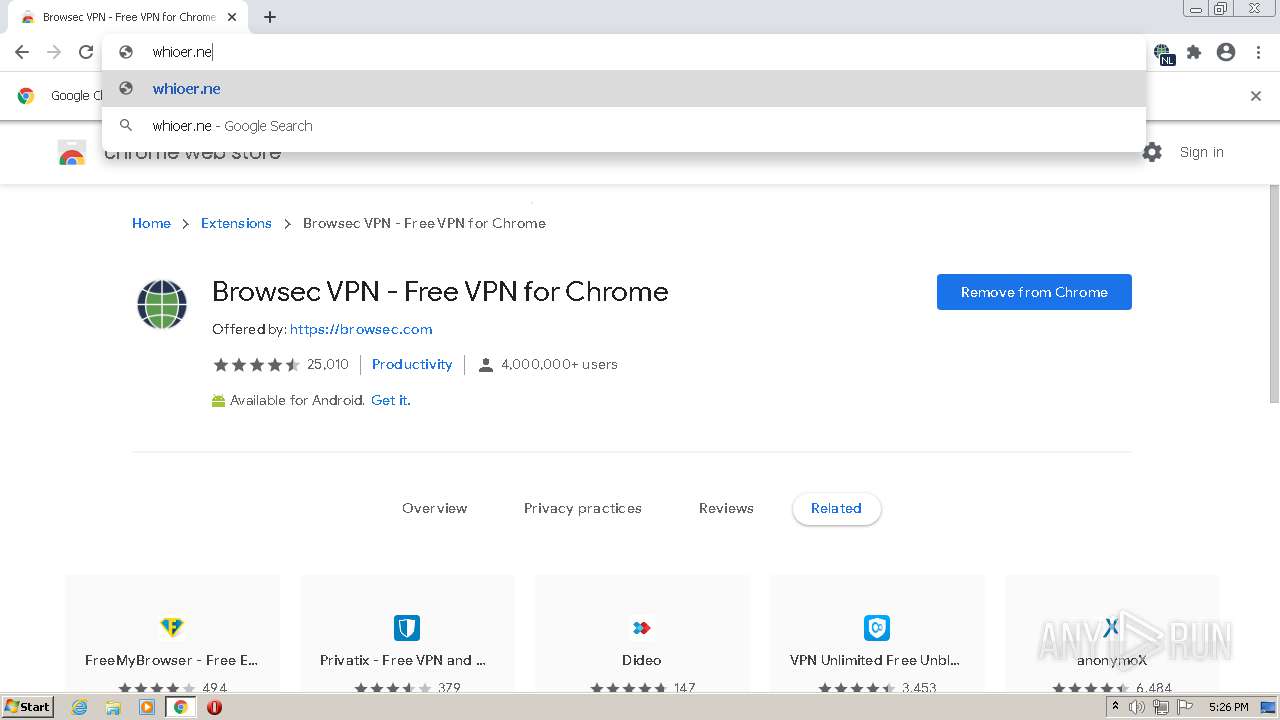Image resolution: width=1280 pixels, height=720 pixels.
Task: Click the 4,000,000+ users text
Action: (559, 364)
